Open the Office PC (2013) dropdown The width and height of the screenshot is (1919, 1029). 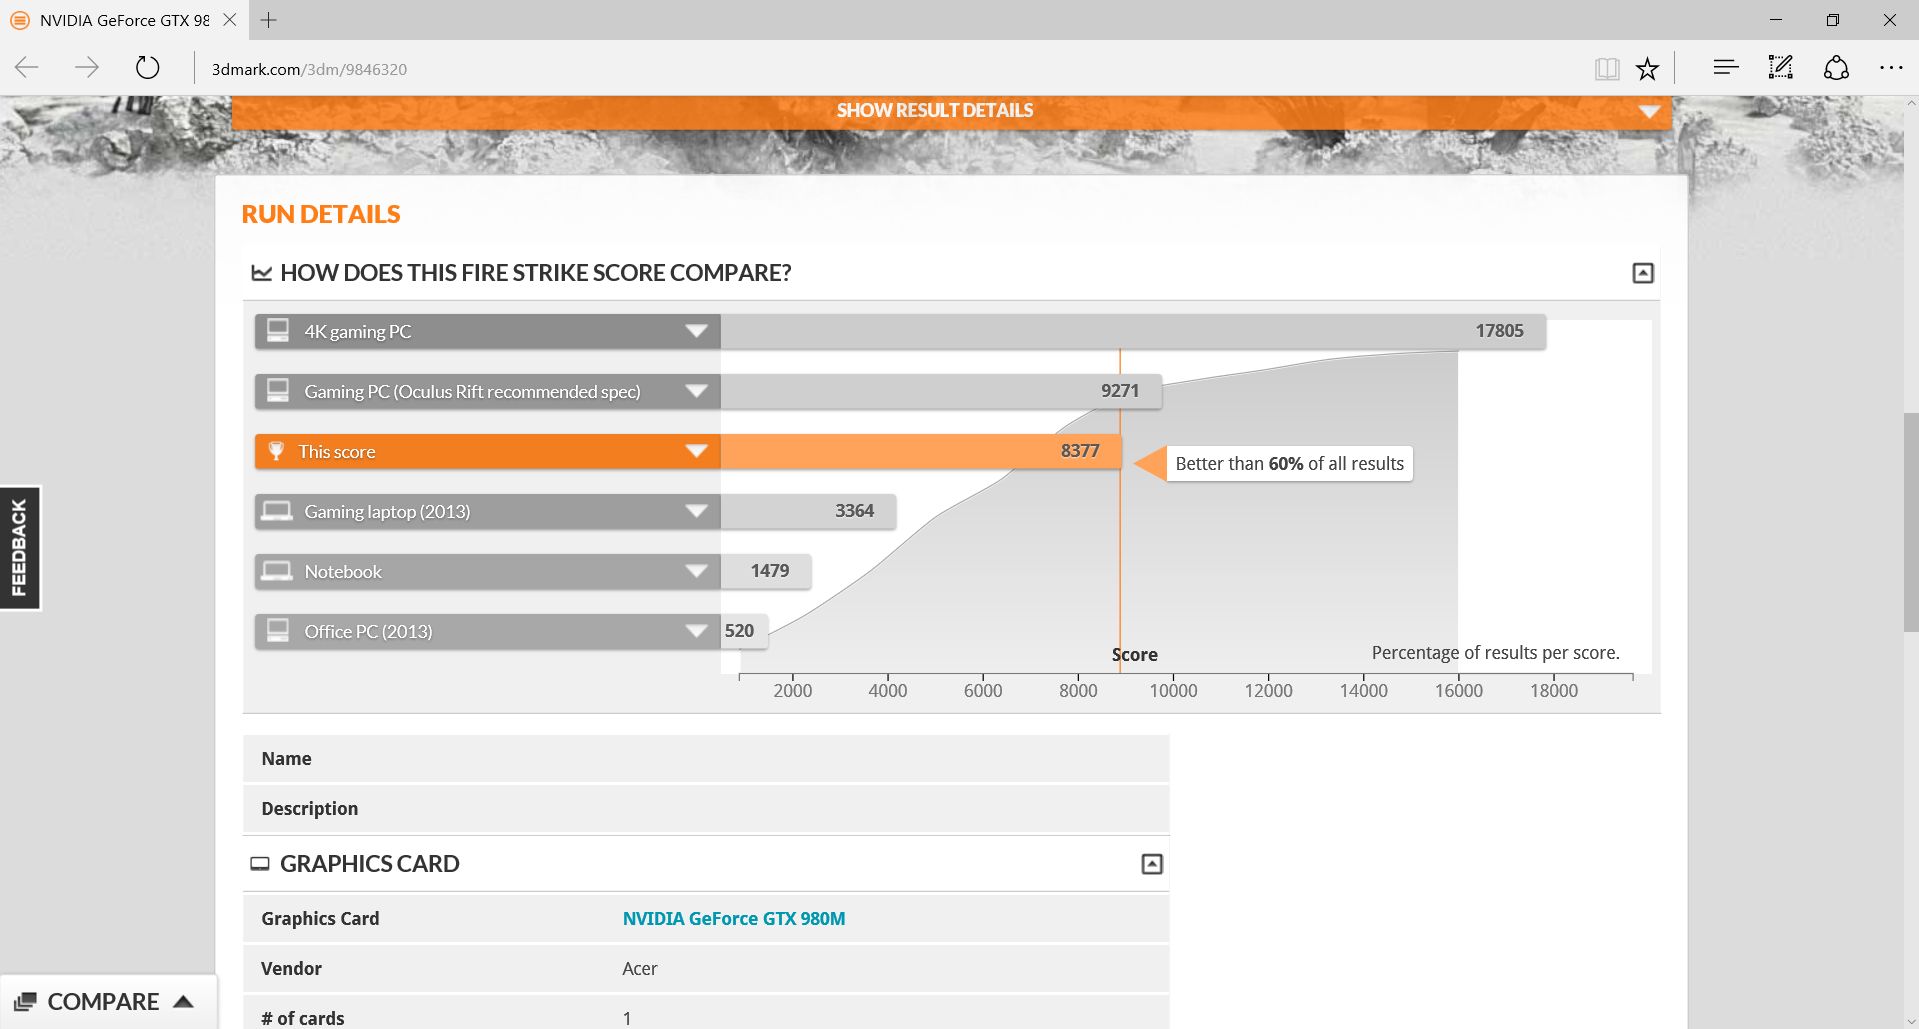[x=696, y=631]
